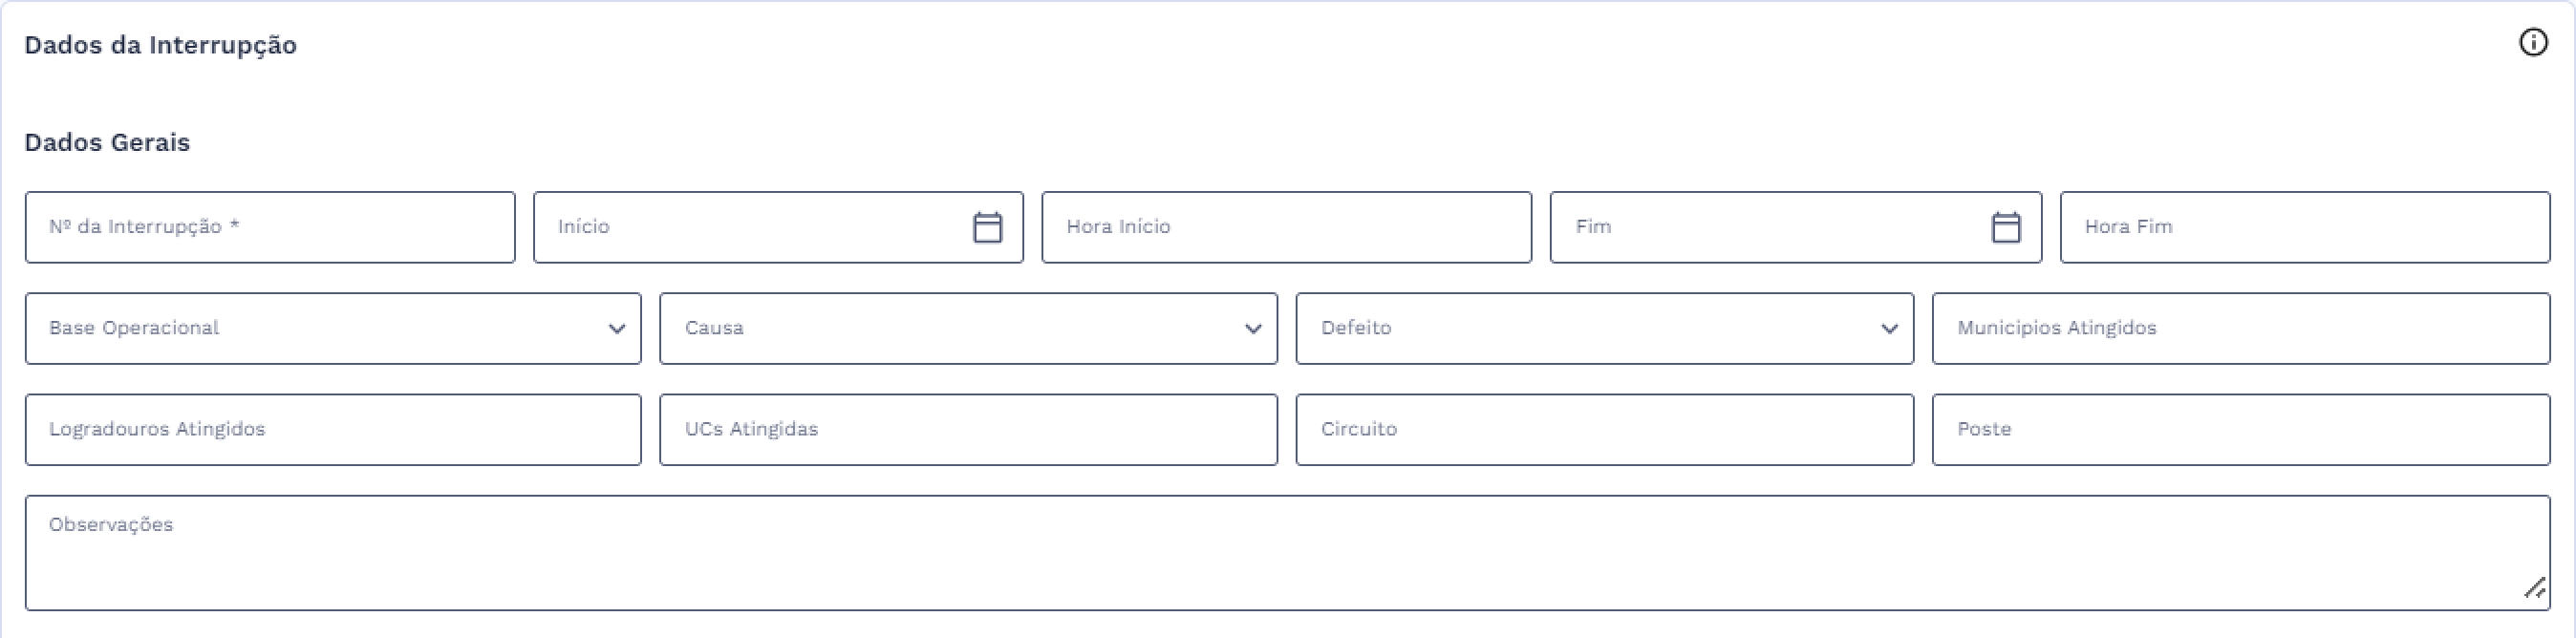Focus the Poste input field
The height and width of the screenshot is (638, 2576).
point(2240,430)
